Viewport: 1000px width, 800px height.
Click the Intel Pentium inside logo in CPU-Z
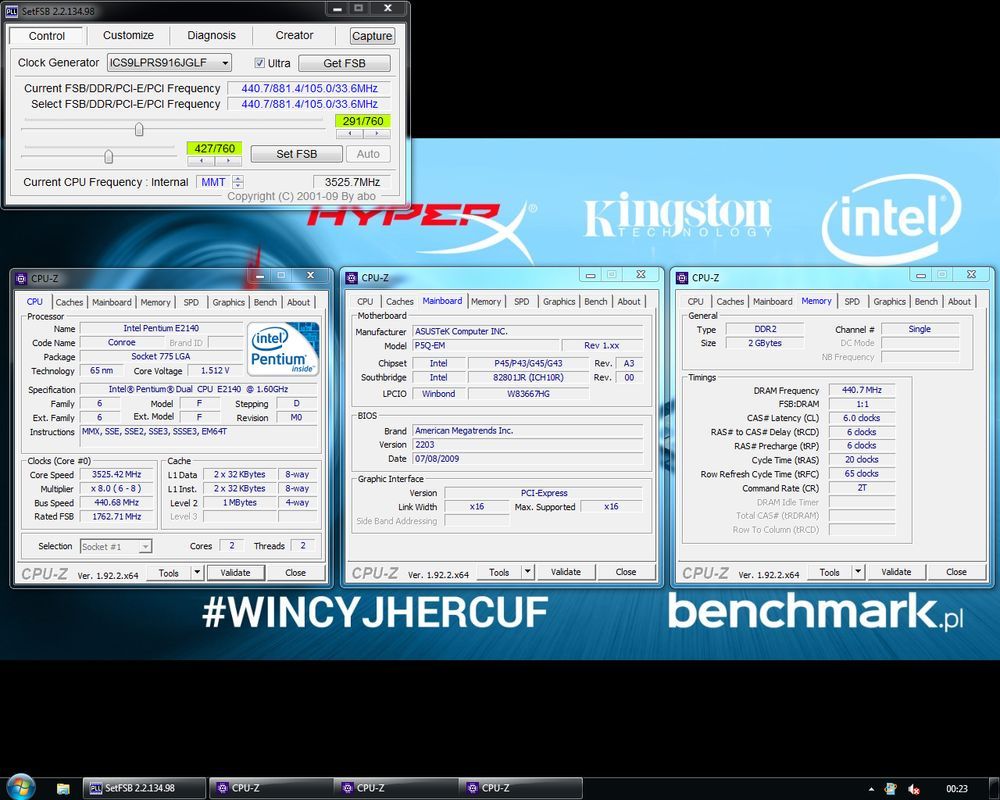coord(283,348)
